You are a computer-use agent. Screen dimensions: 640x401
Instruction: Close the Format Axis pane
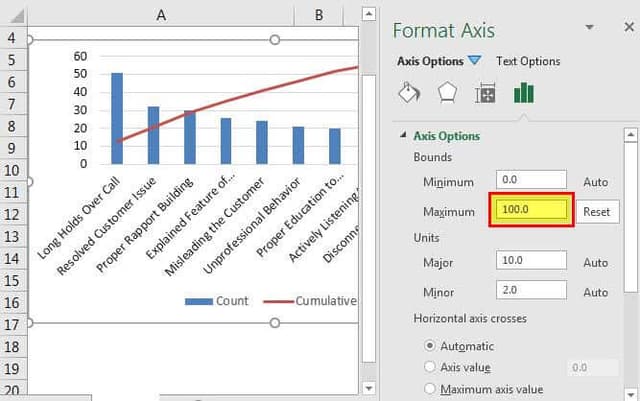[x=622, y=28]
